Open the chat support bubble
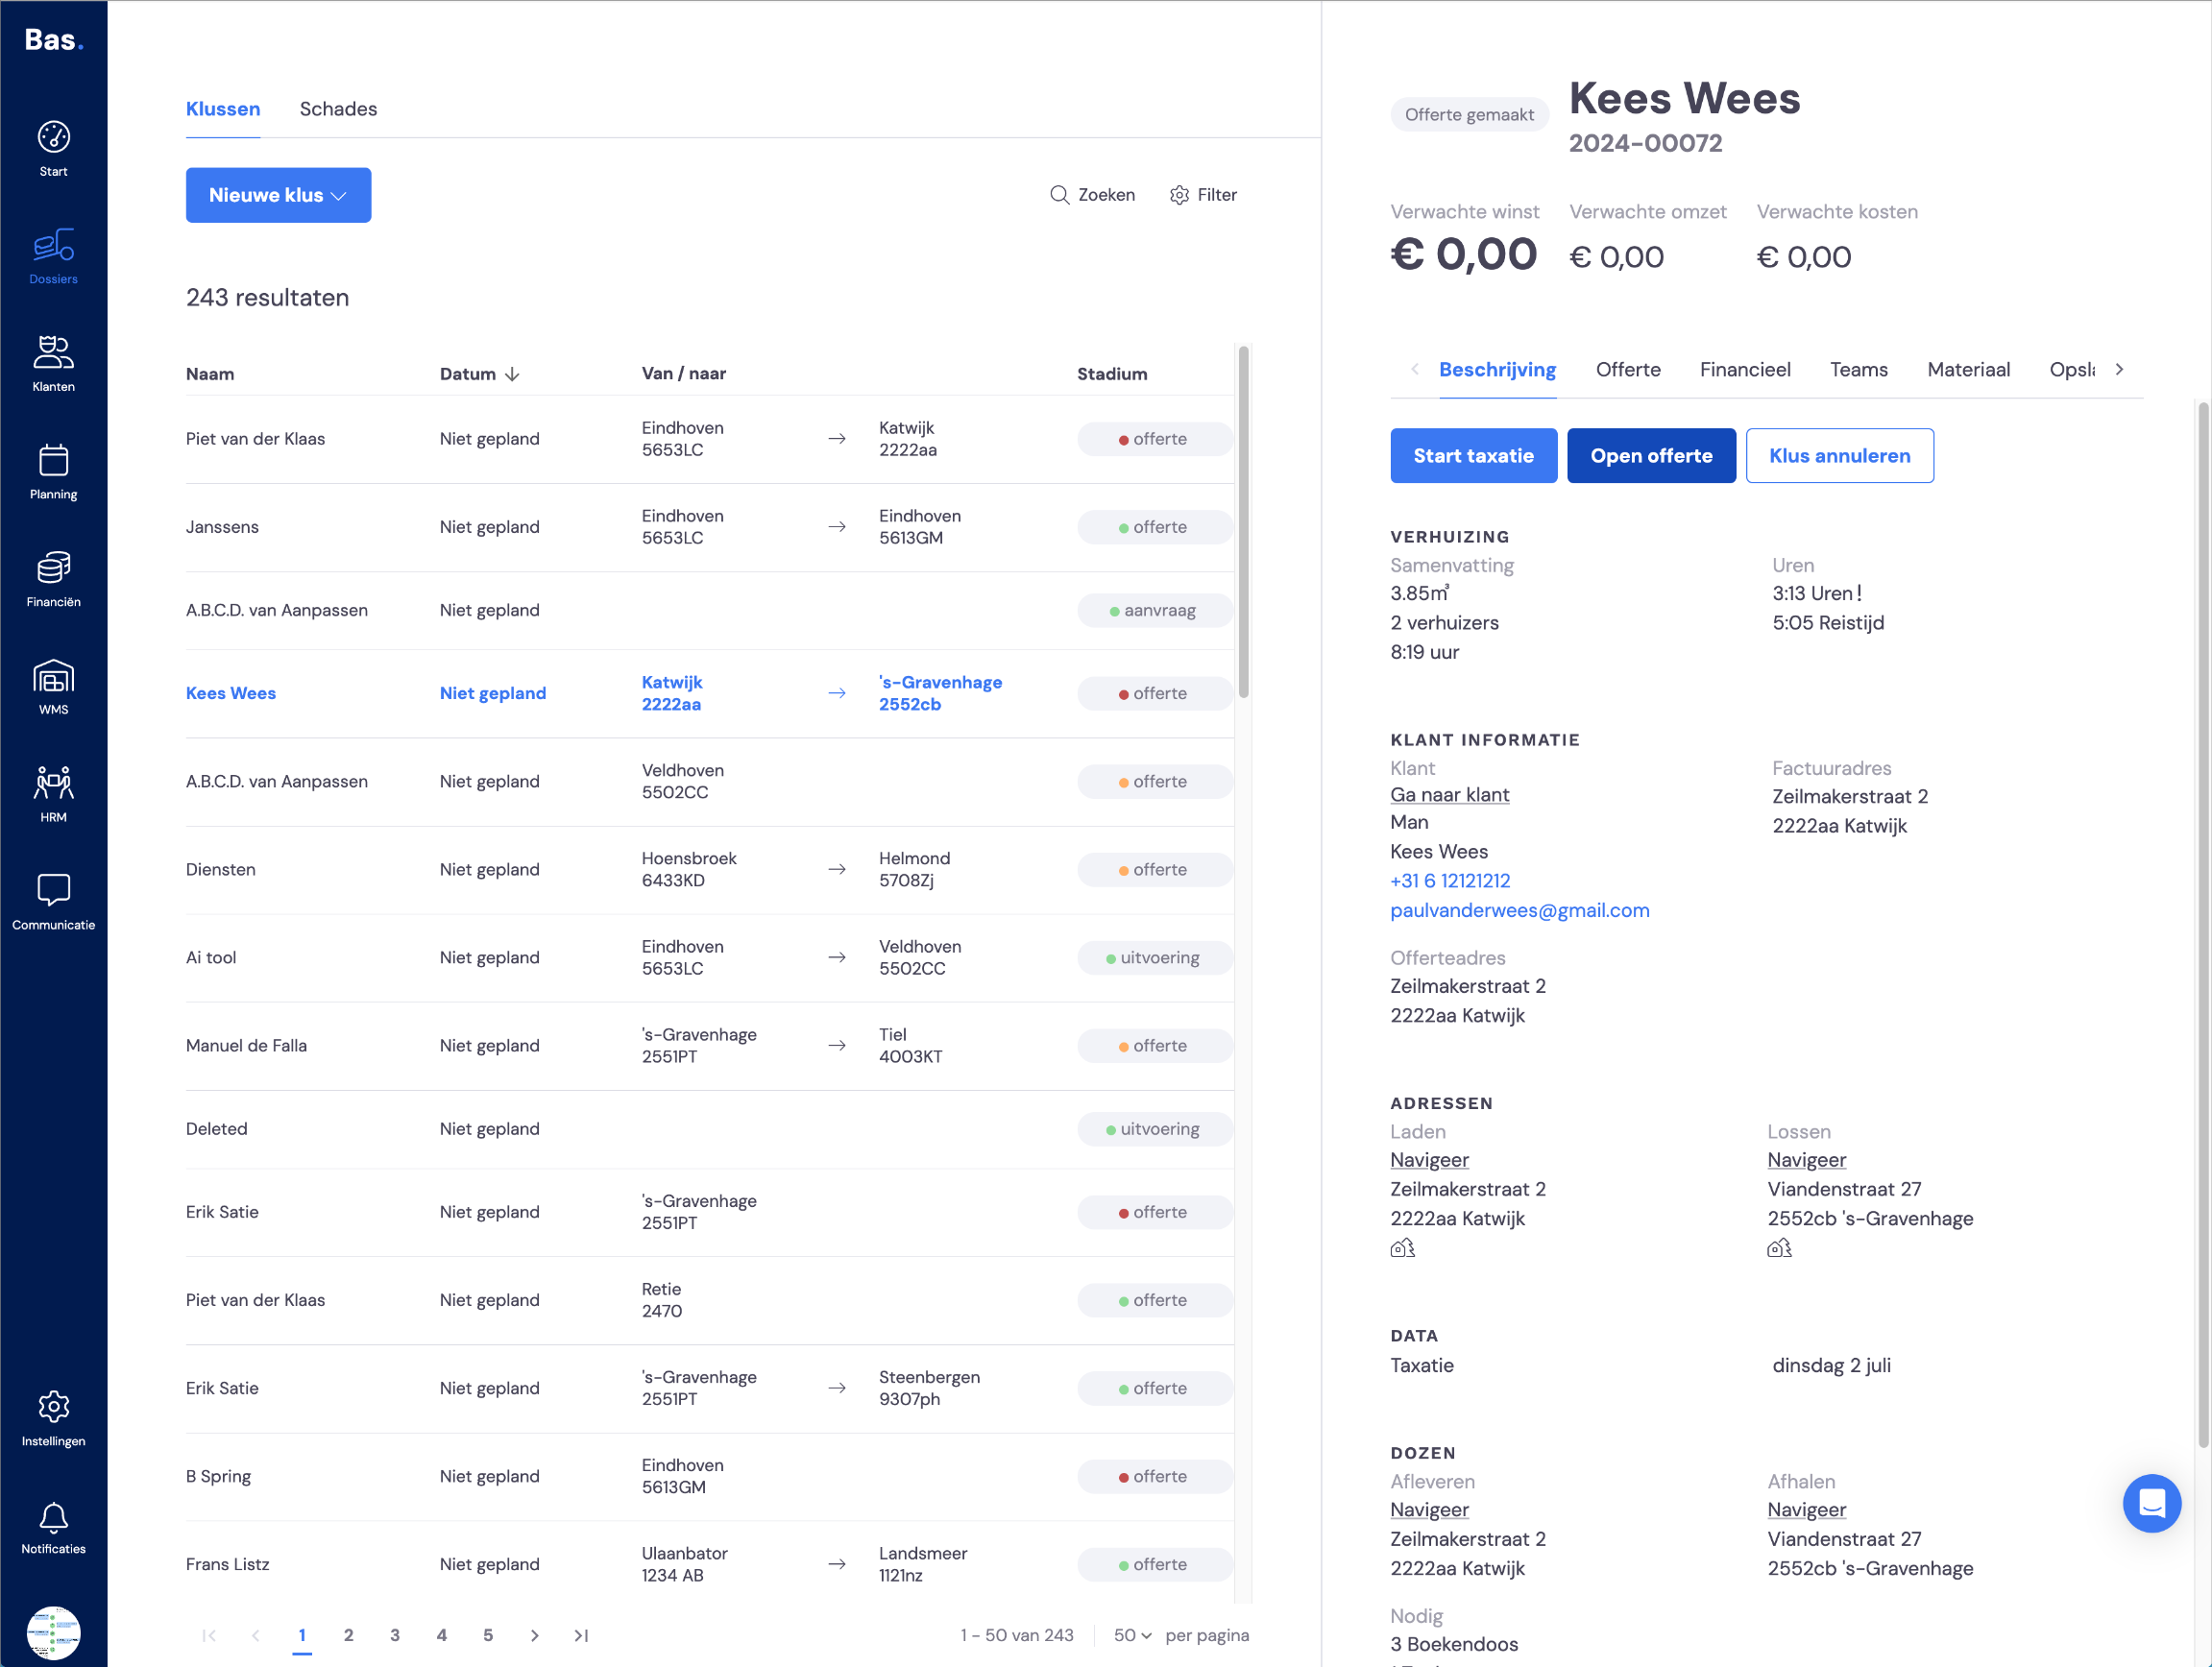Image resolution: width=2212 pixels, height=1667 pixels. click(2151, 1503)
